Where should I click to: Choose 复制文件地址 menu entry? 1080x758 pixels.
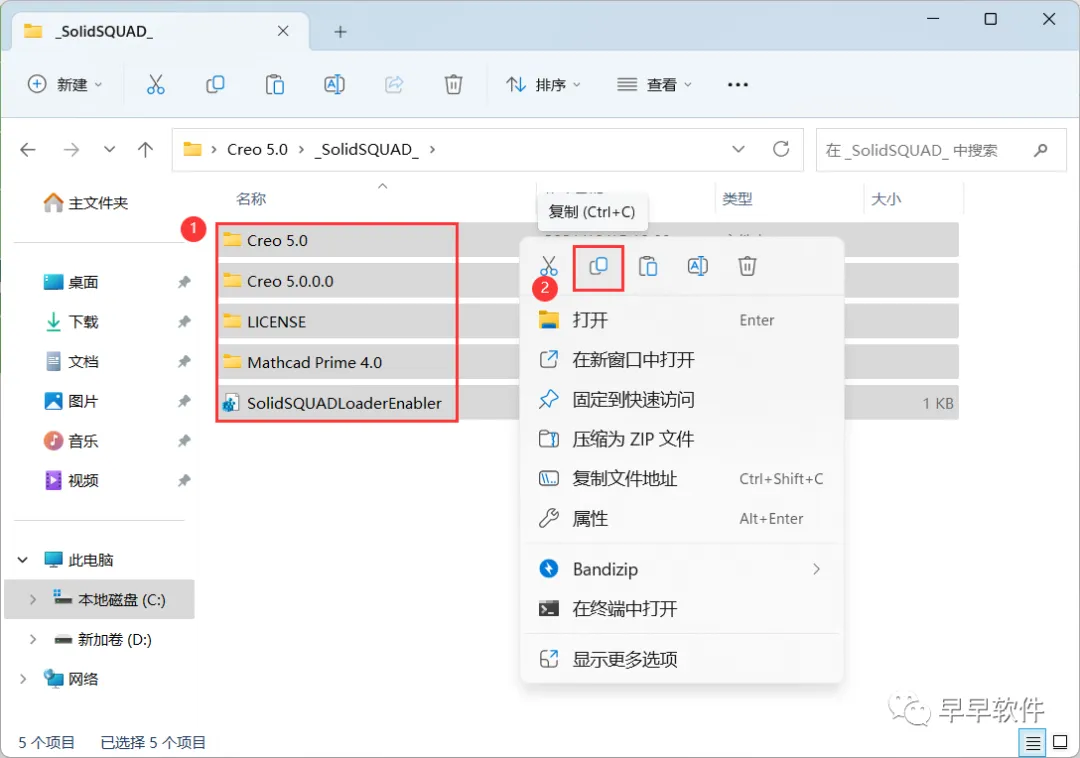tap(682, 478)
